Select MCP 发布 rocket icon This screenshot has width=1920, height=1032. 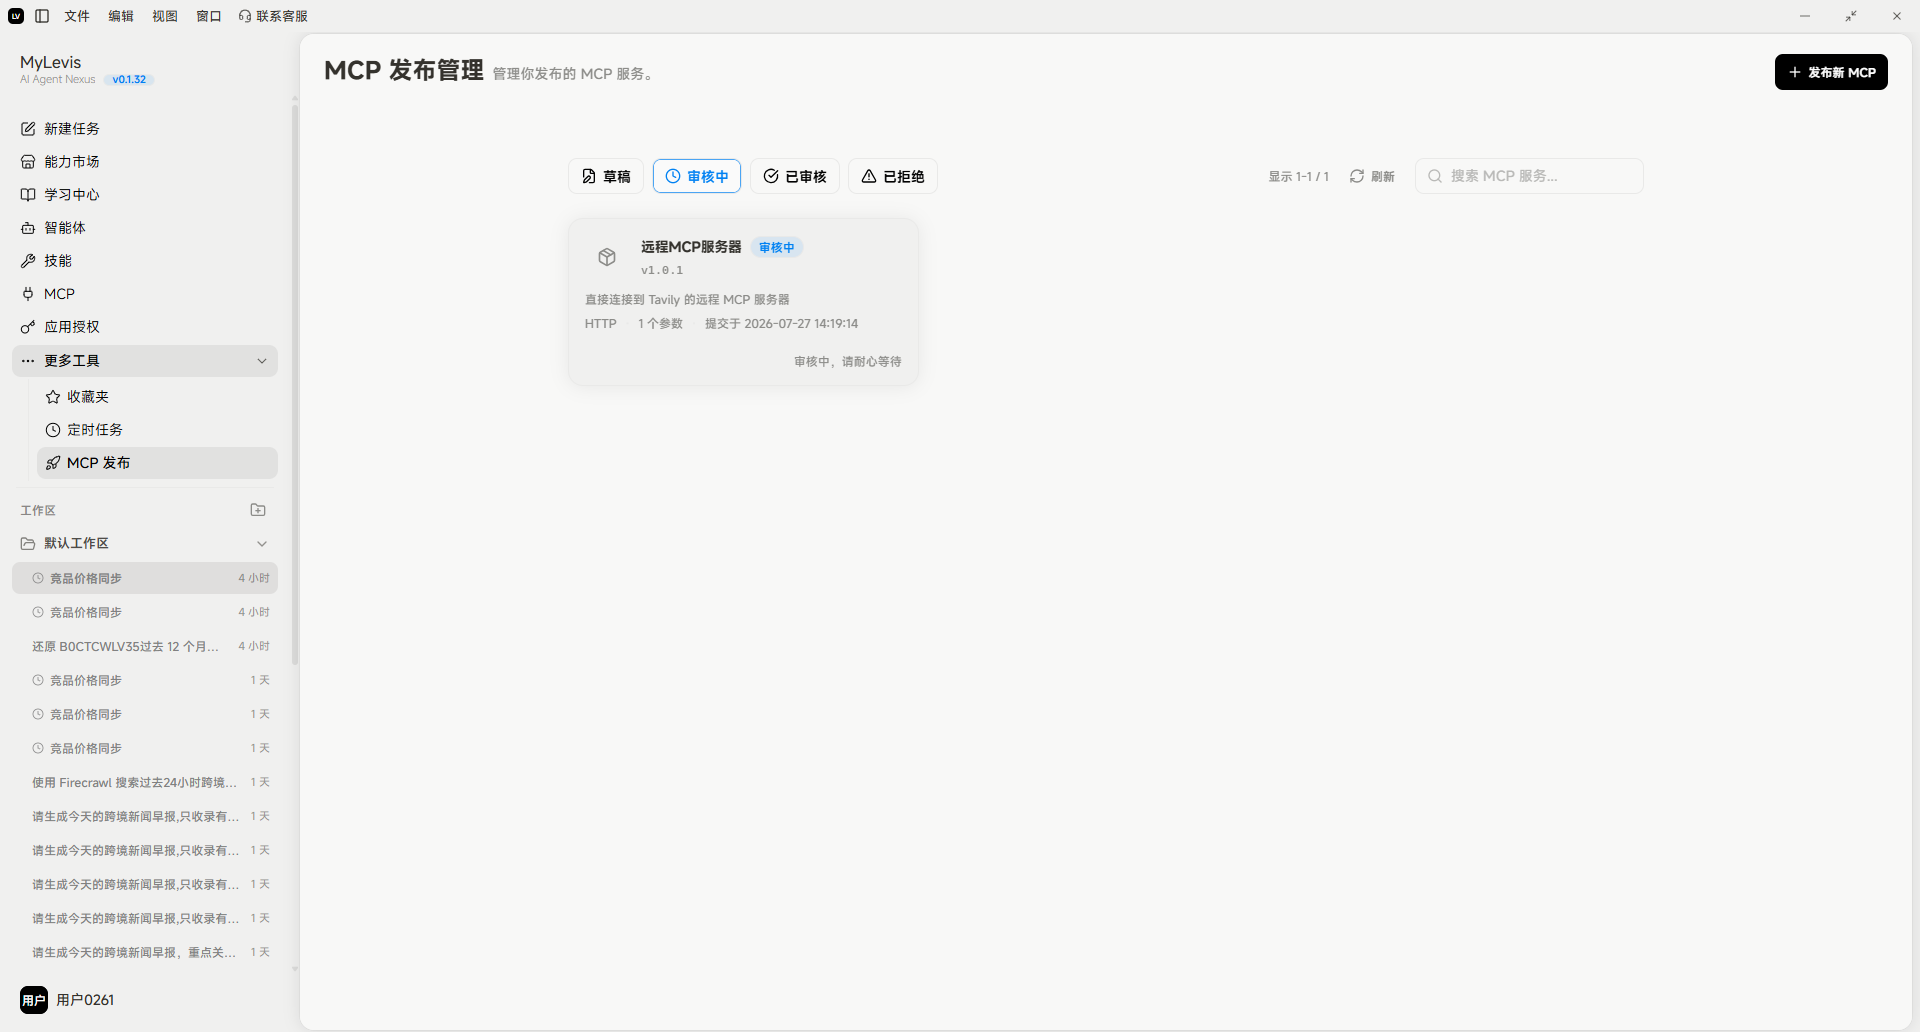tap(53, 463)
